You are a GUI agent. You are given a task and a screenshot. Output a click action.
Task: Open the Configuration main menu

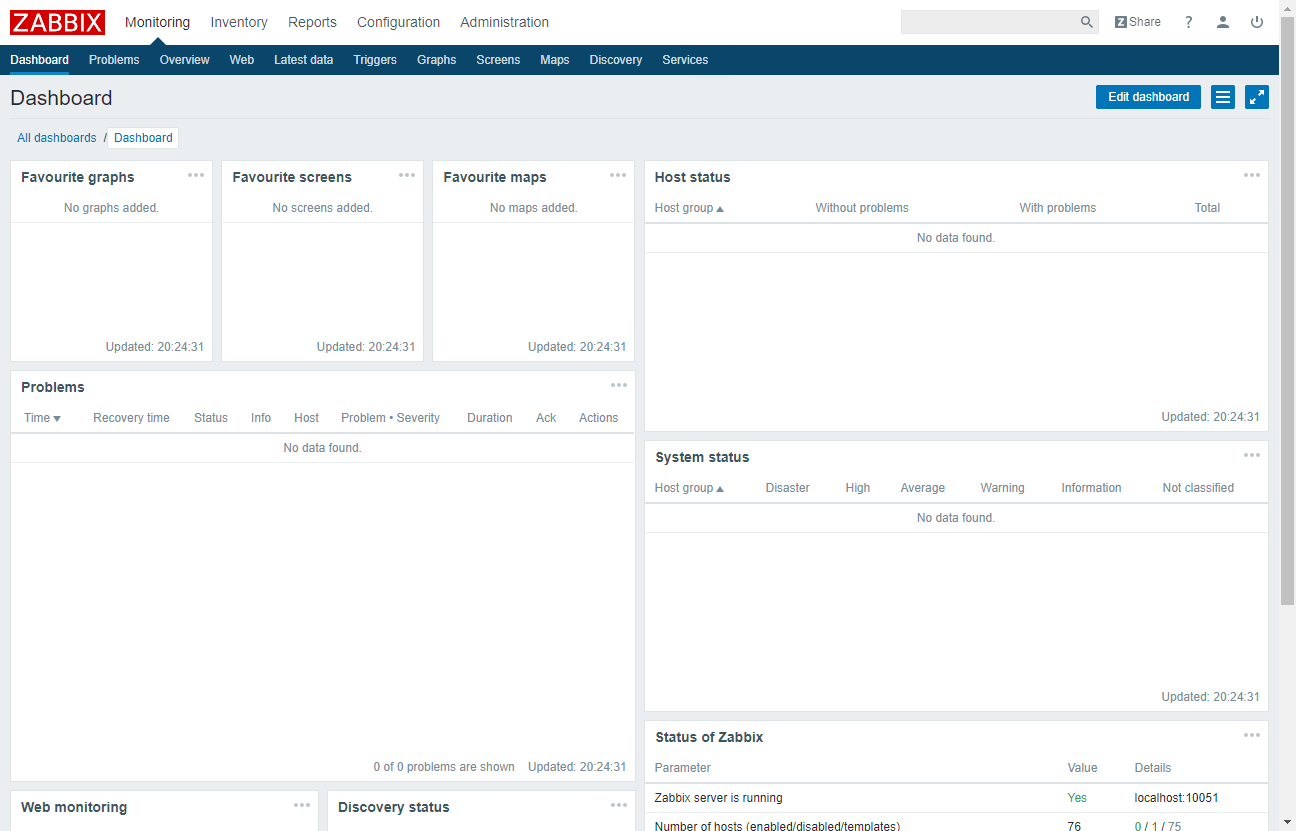[398, 22]
